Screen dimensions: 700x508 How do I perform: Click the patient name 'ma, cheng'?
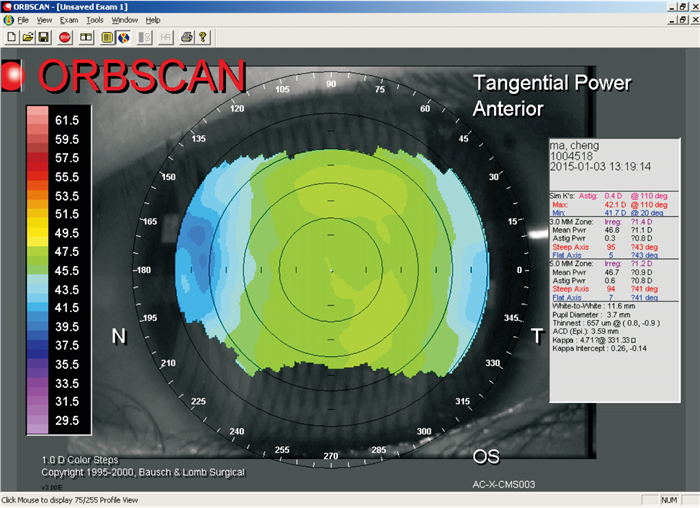coord(574,146)
